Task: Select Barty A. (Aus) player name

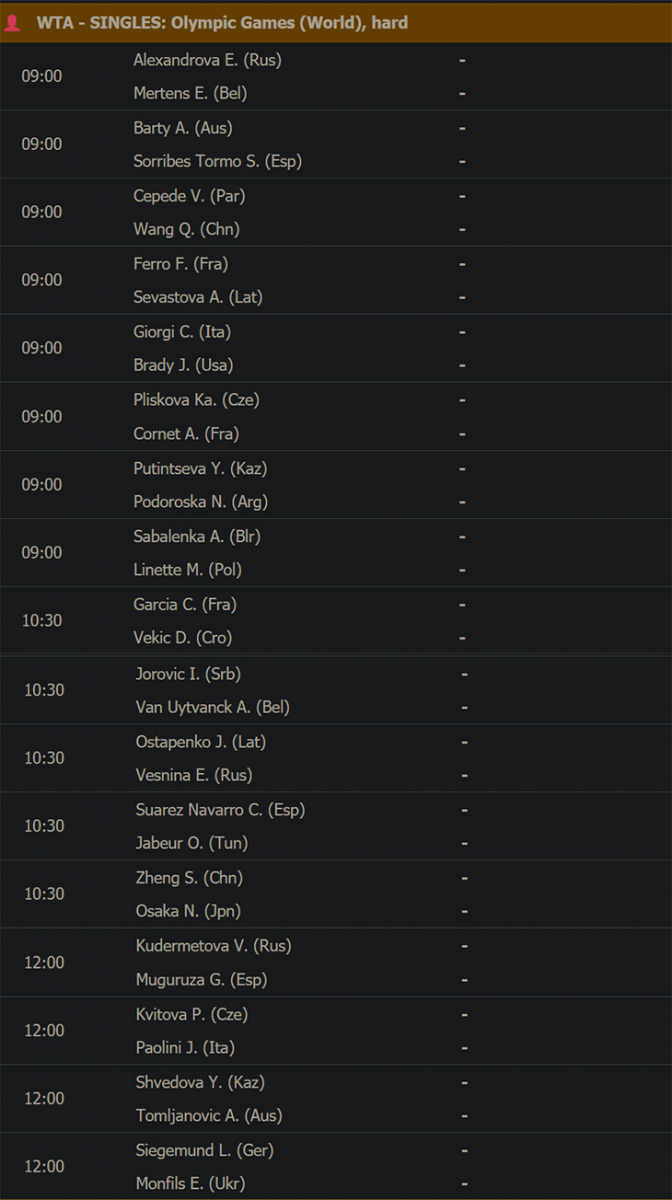Action: (x=183, y=128)
